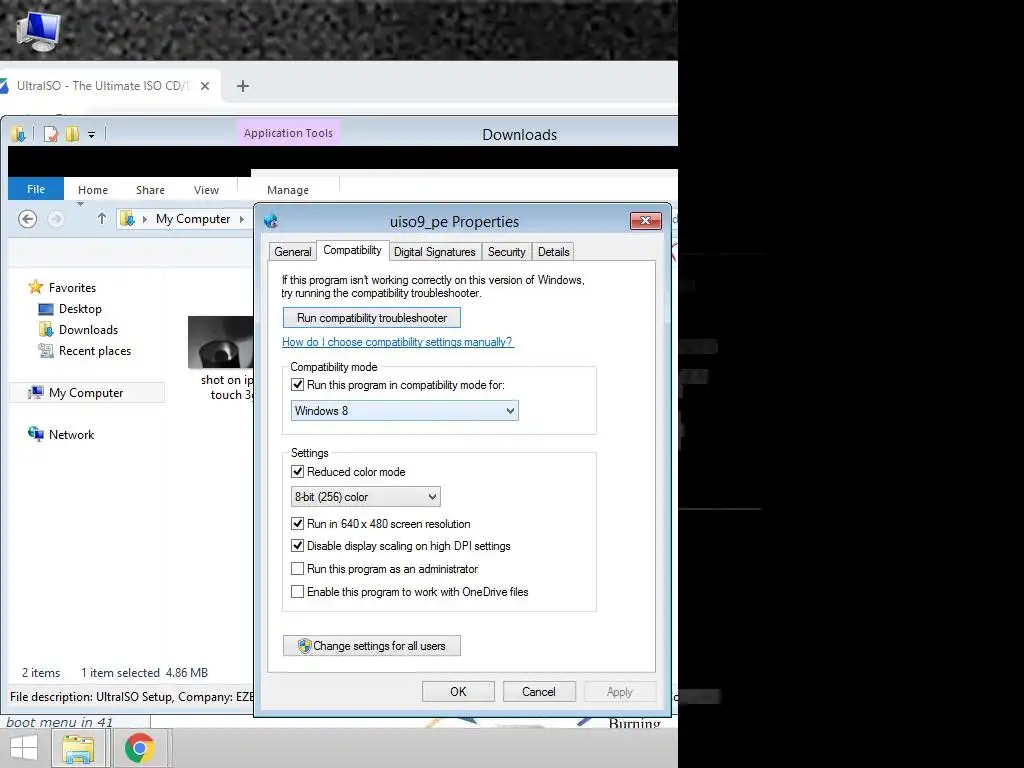Open Desktop under Favorites
Viewport: 1024px width, 768px height.
coord(80,309)
